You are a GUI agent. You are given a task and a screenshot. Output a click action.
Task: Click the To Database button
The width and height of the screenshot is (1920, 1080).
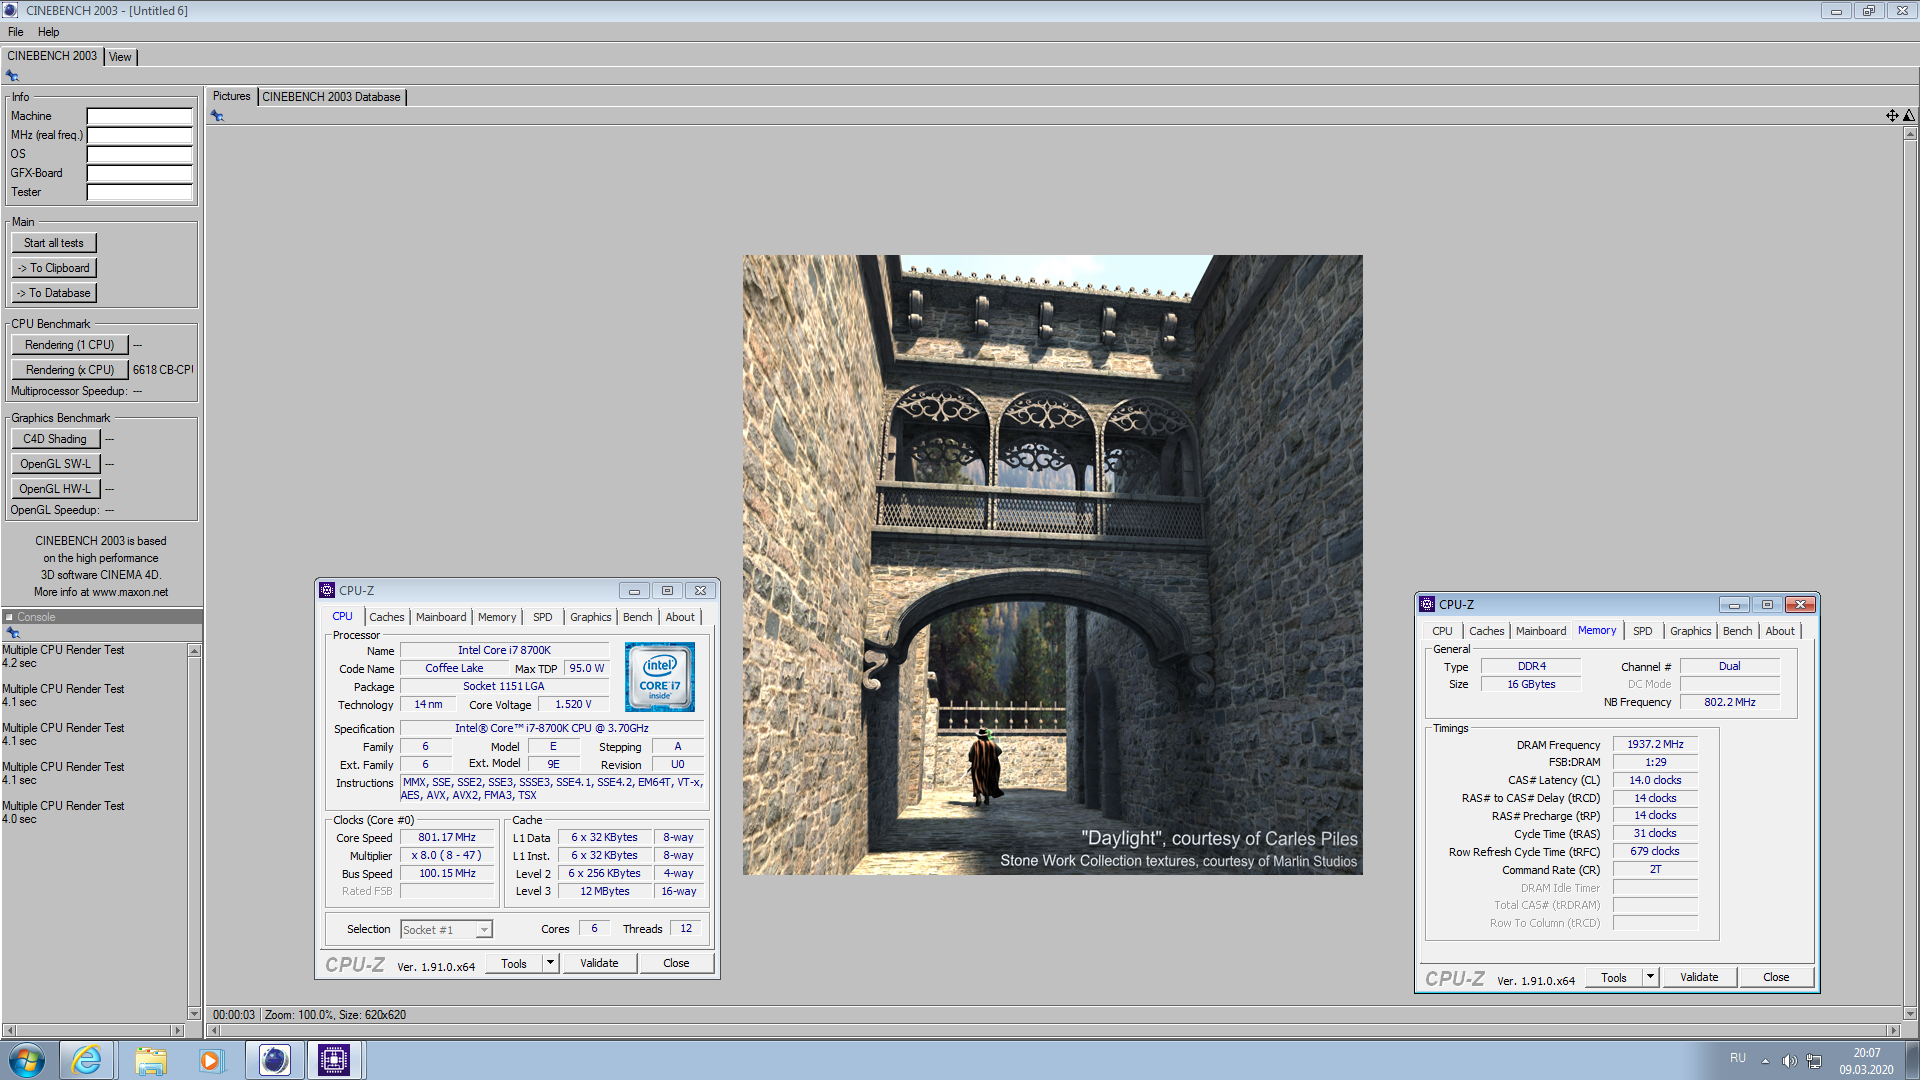coord(54,293)
